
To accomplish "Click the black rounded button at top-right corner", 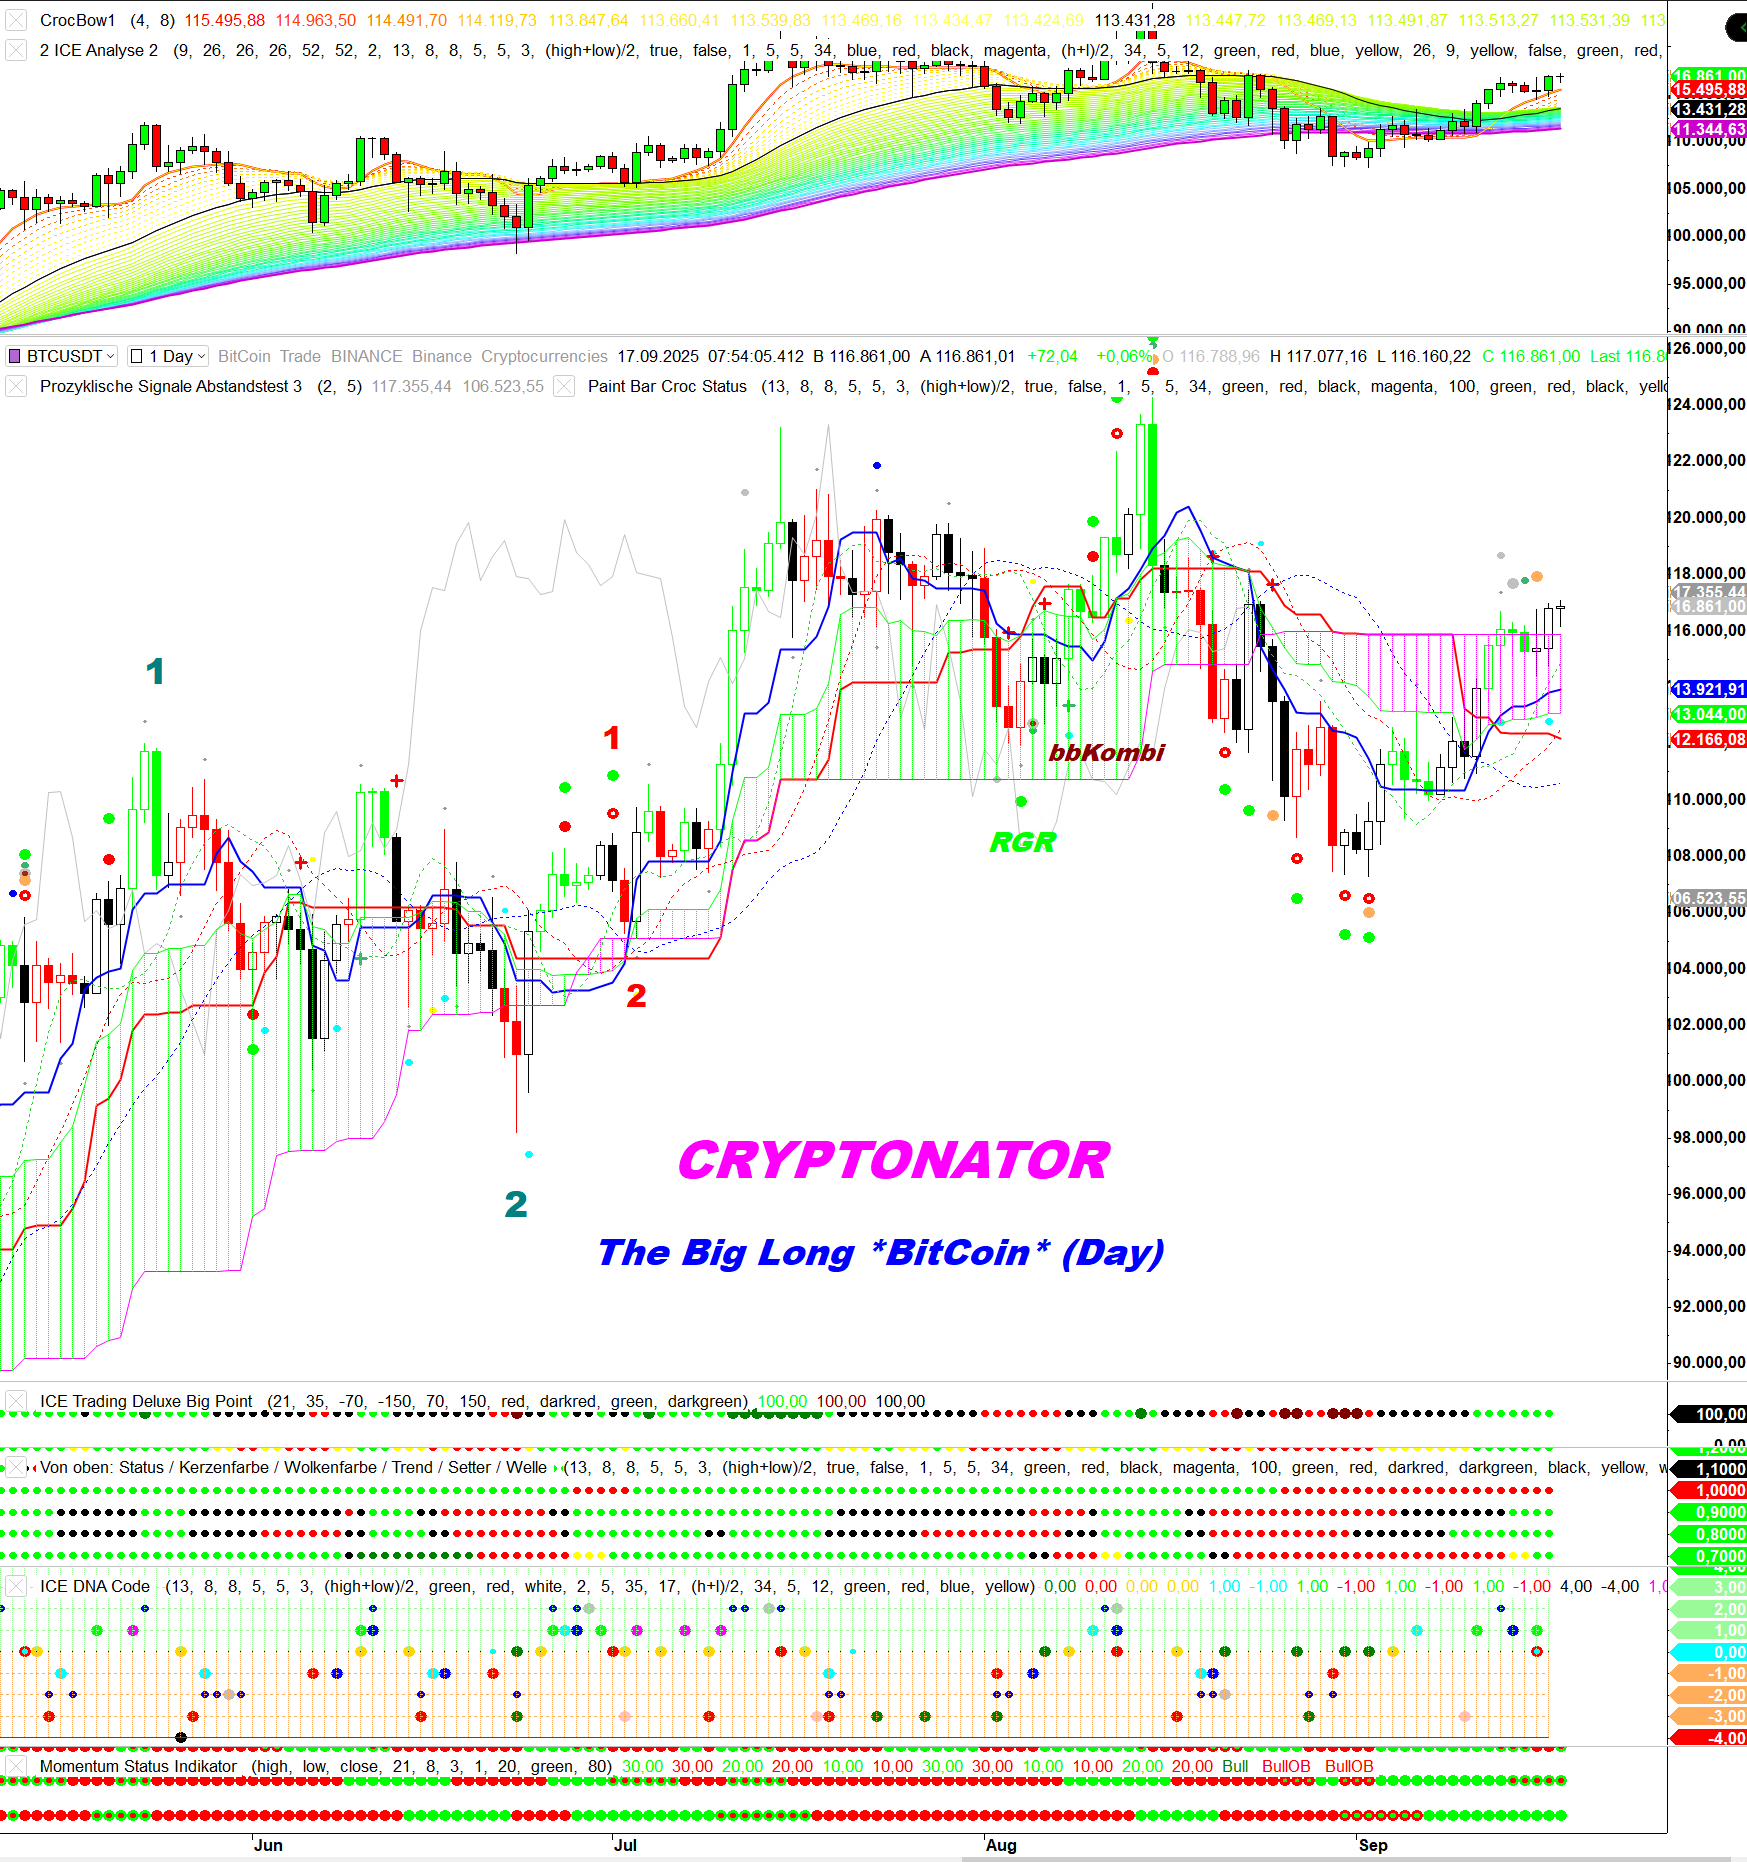I will click(x=1737, y=27).
